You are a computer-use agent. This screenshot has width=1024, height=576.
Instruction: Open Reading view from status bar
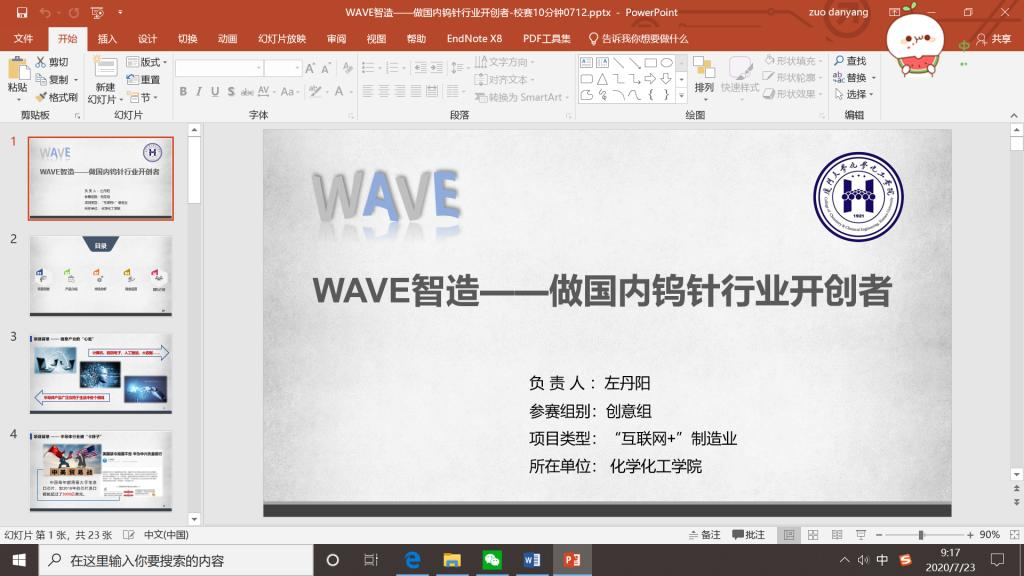click(835, 535)
